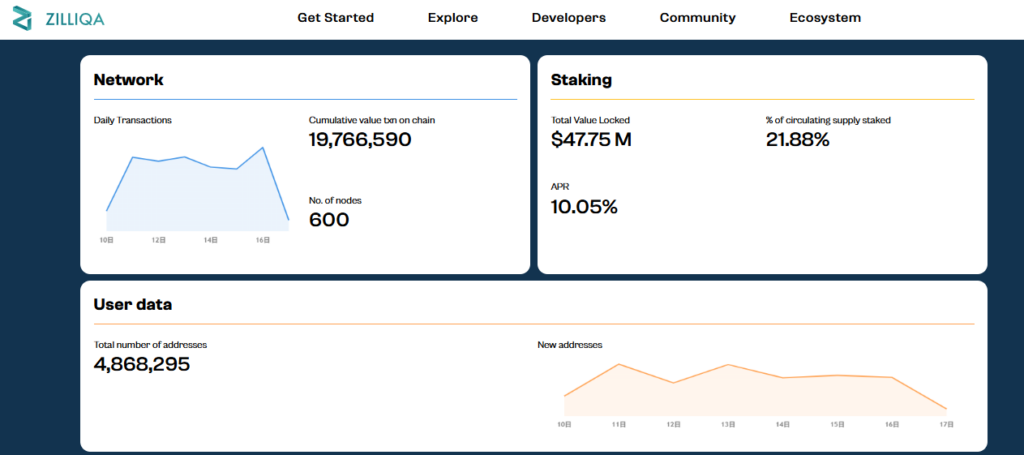Click the Staking card heading

click(581, 80)
